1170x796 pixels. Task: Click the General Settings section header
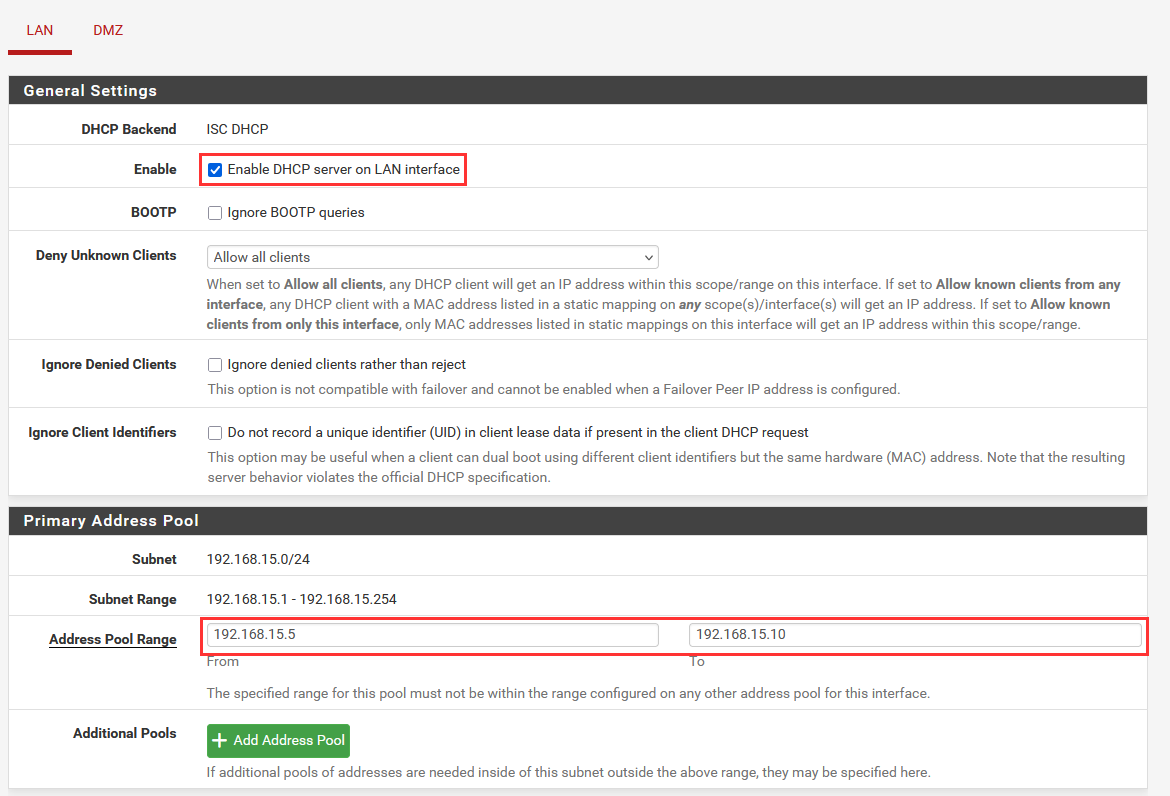coord(90,90)
